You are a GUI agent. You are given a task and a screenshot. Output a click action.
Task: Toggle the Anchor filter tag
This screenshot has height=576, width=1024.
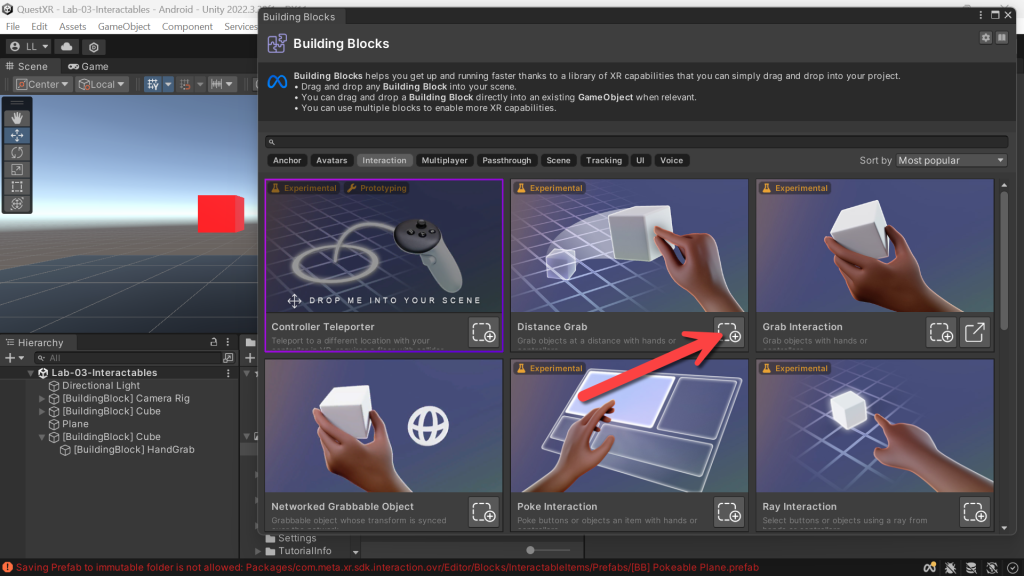pyautogui.click(x=287, y=161)
